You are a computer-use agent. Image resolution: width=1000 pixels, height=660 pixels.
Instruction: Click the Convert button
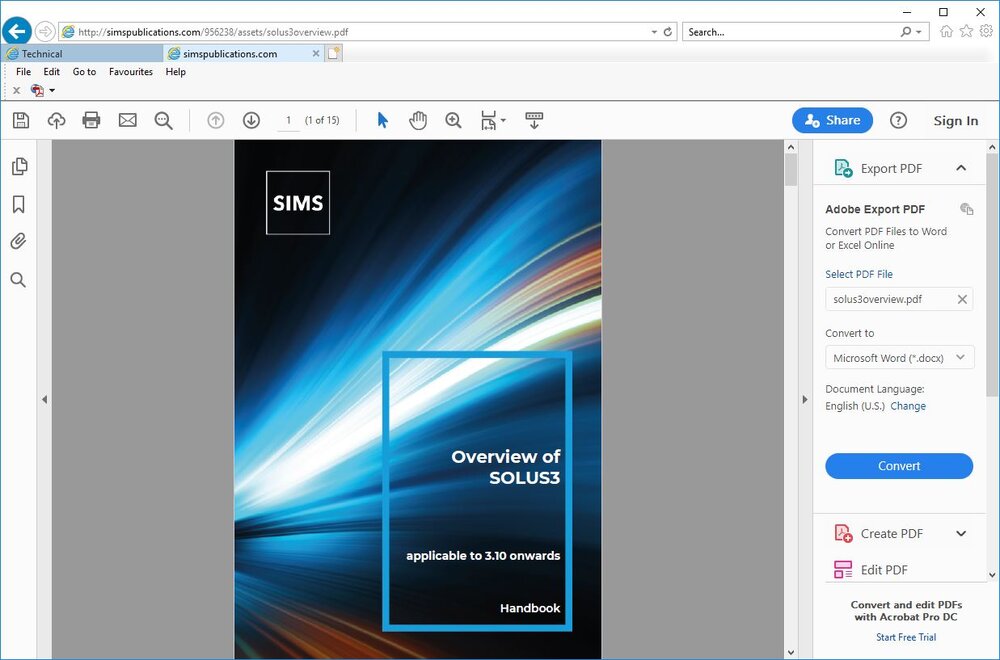[899, 466]
